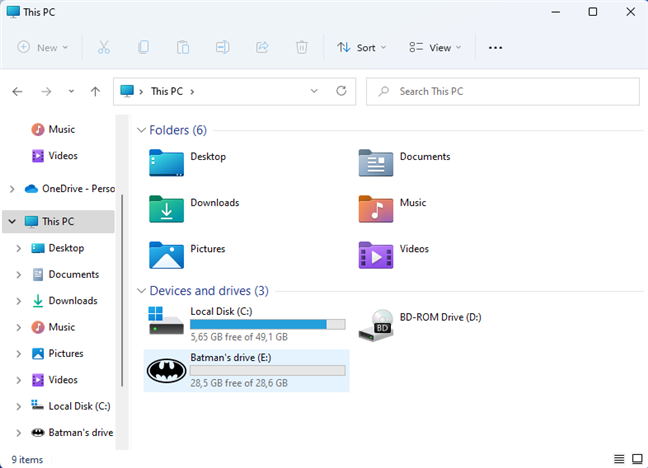Viewport: 648px width, 468px height.
Task: Switch to details view icon in status bar
Action: tap(619, 459)
